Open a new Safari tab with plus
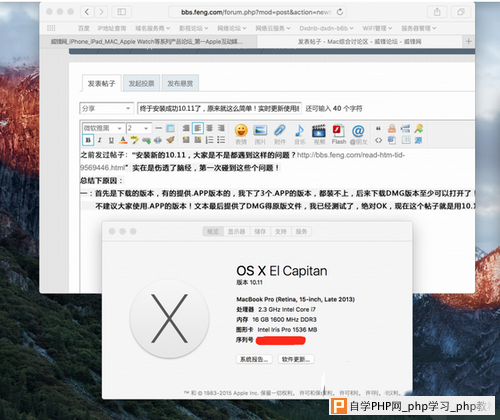Screen dimensions: 500x420 click(x=469, y=41)
